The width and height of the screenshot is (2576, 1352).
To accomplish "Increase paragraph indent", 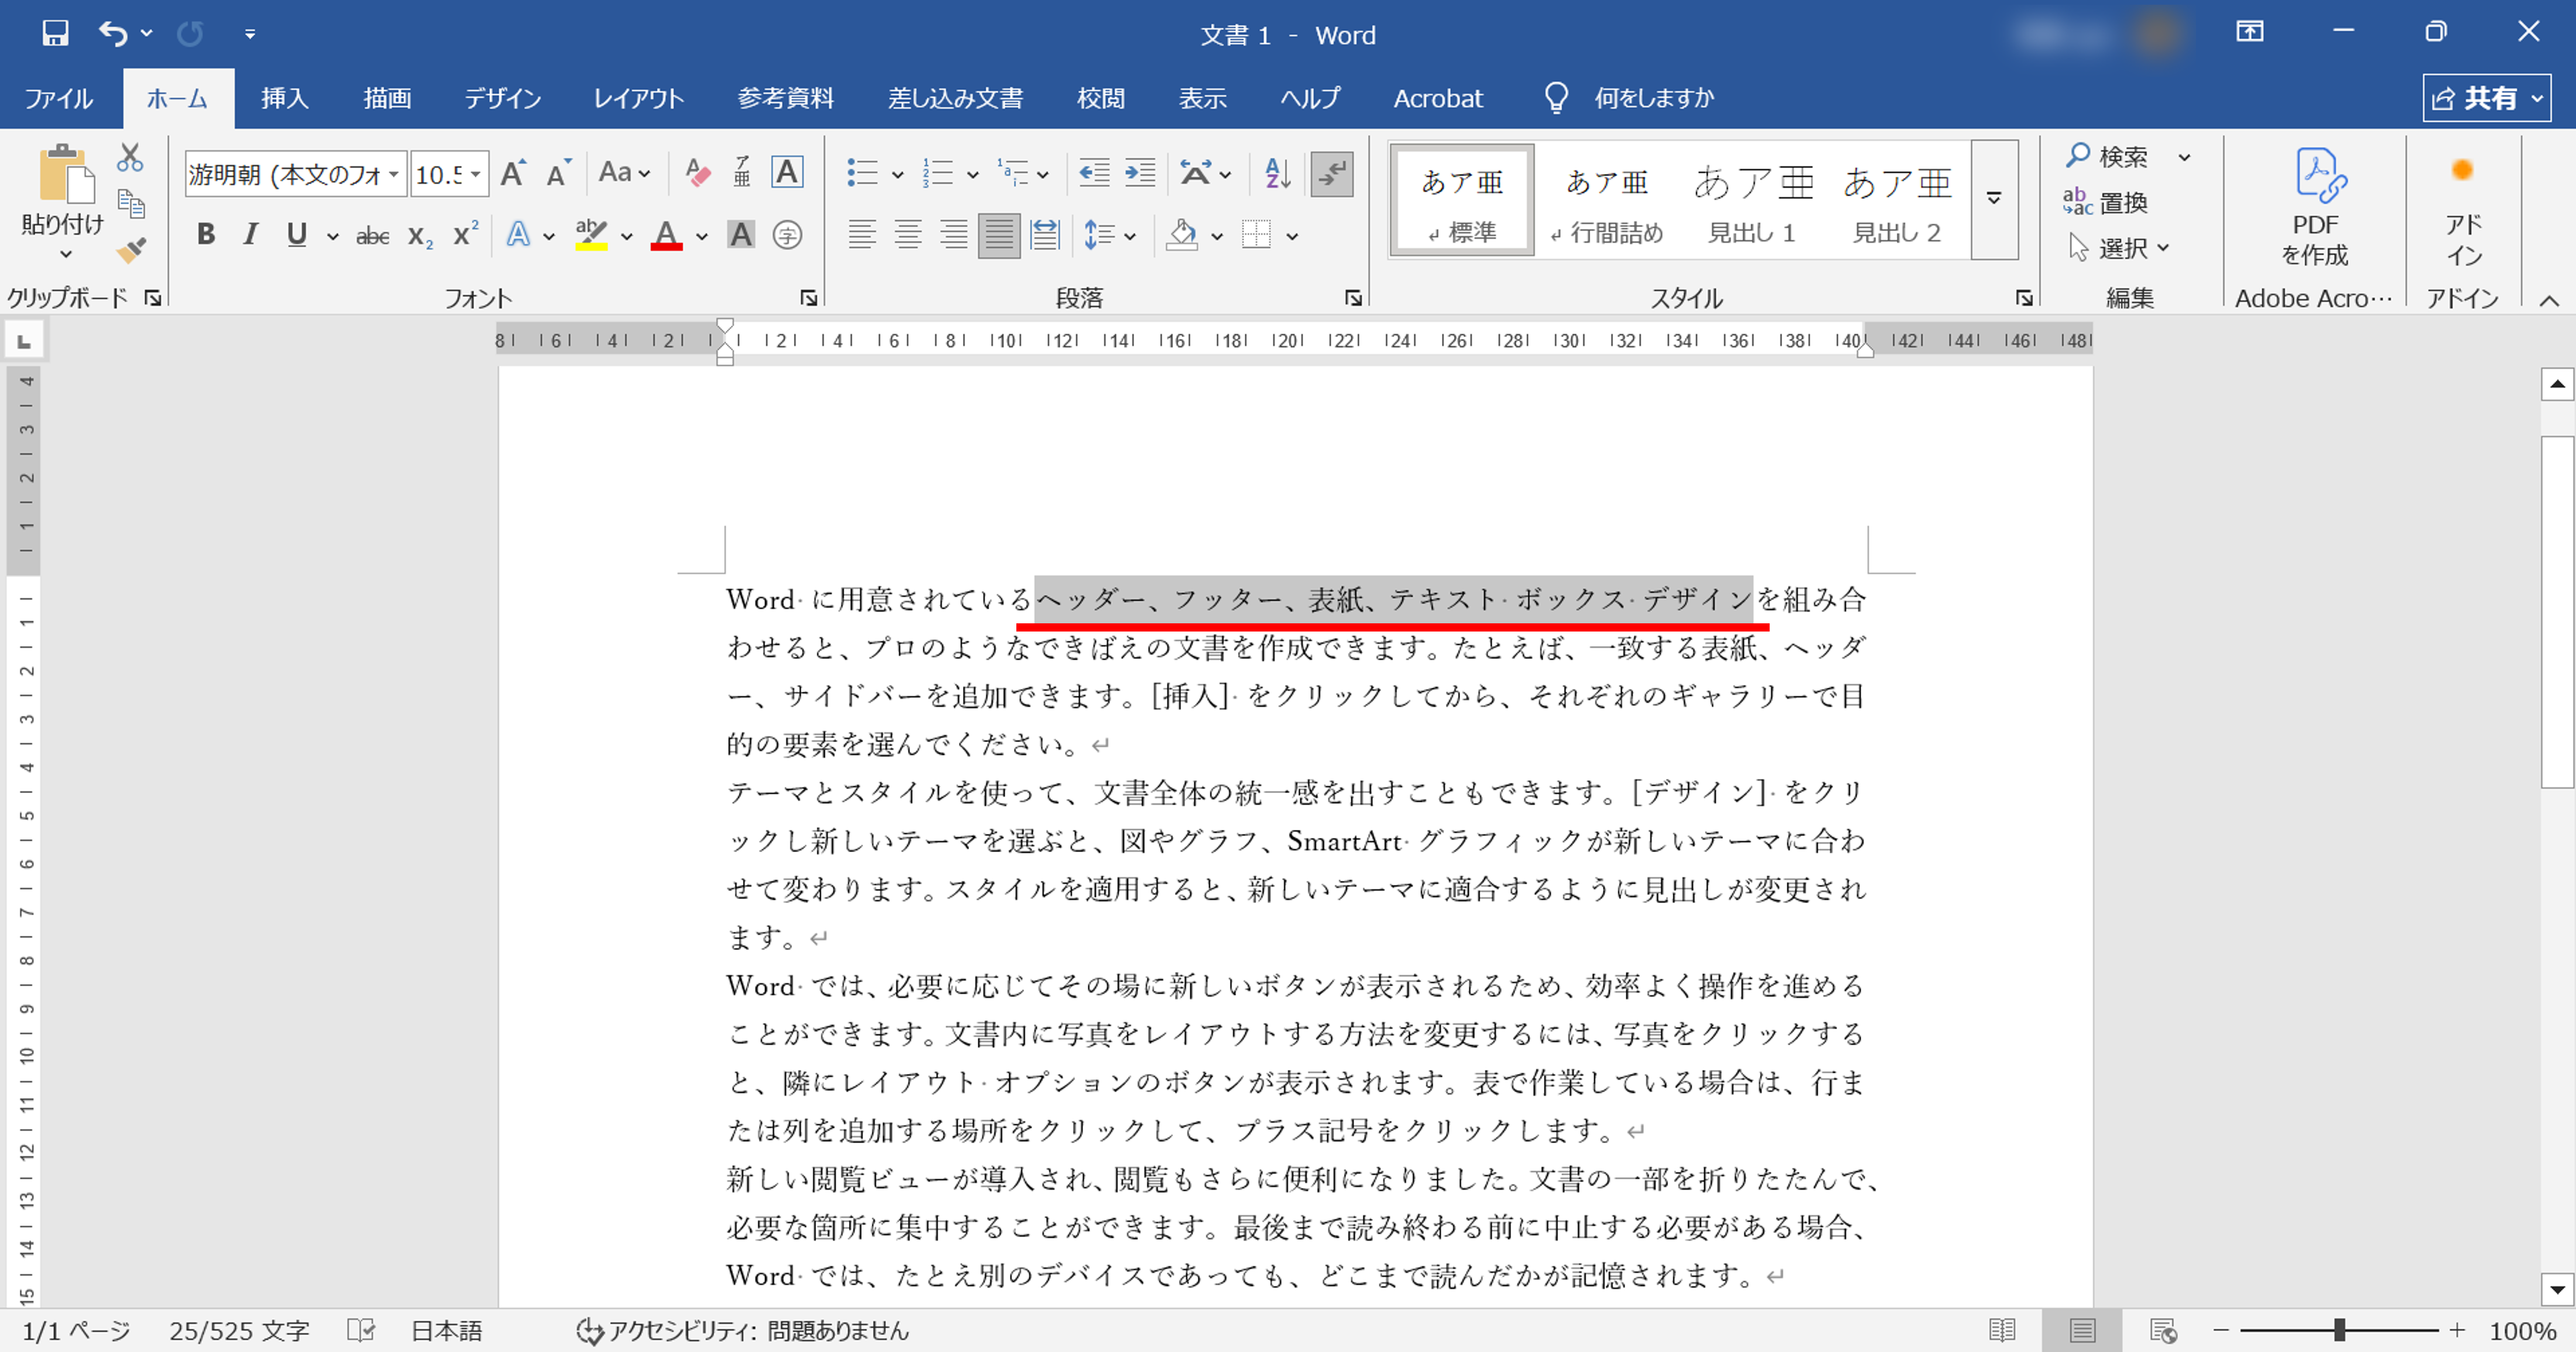I will coord(1140,173).
